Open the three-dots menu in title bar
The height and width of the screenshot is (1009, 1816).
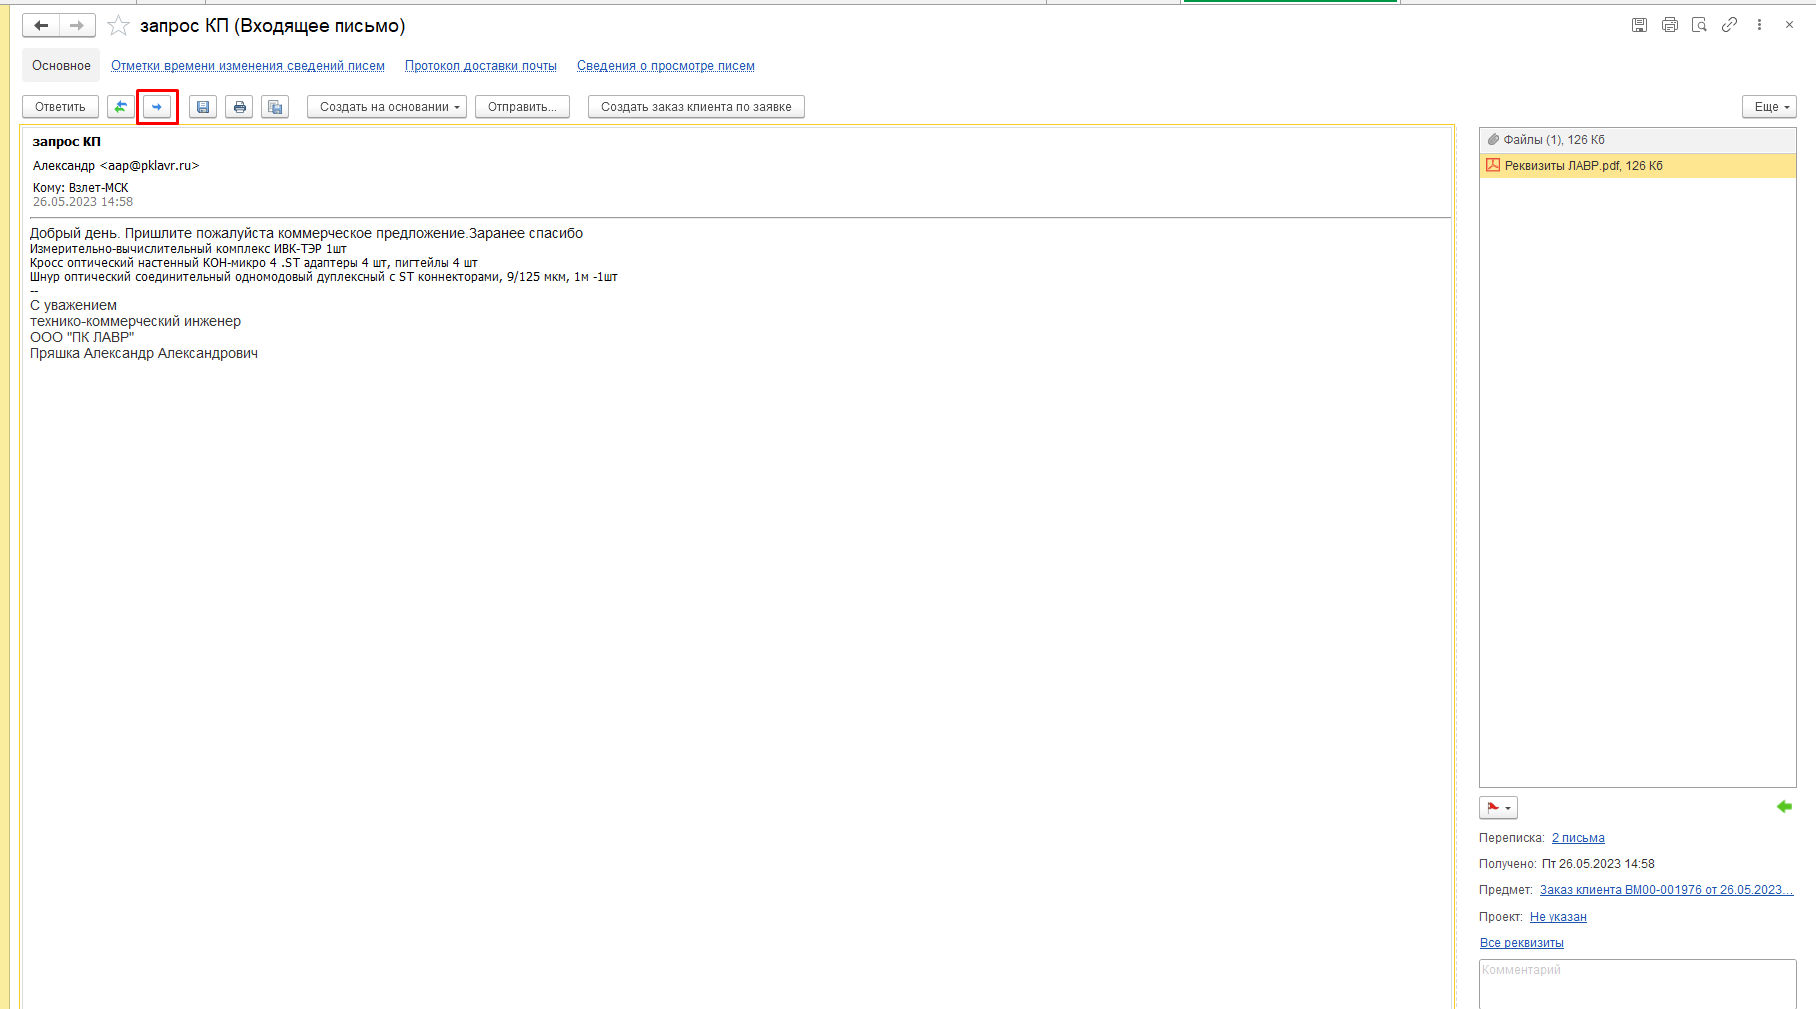point(1759,25)
